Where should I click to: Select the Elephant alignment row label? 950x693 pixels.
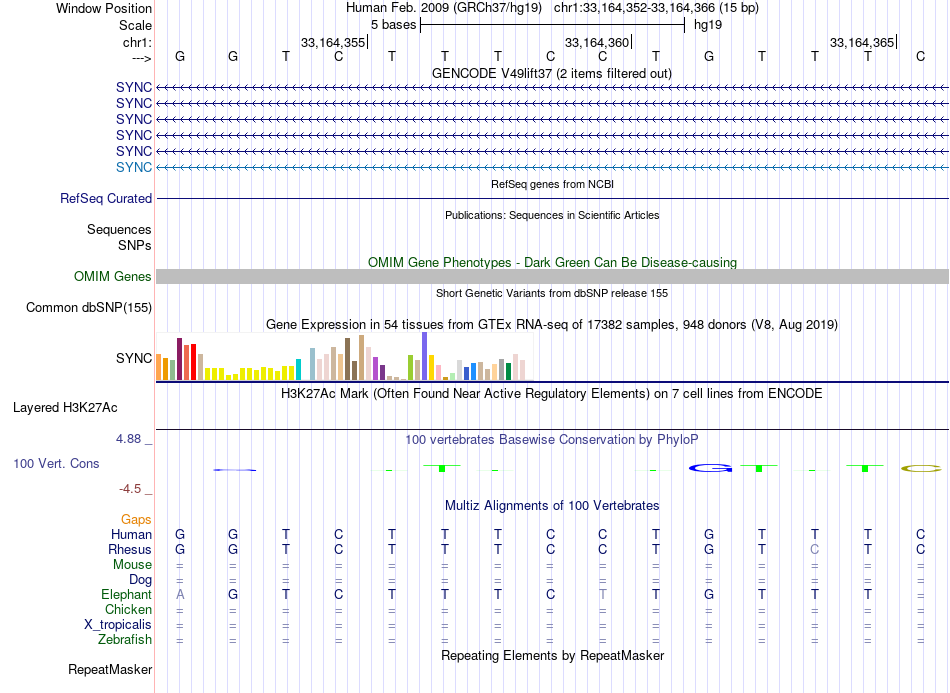(126, 594)
